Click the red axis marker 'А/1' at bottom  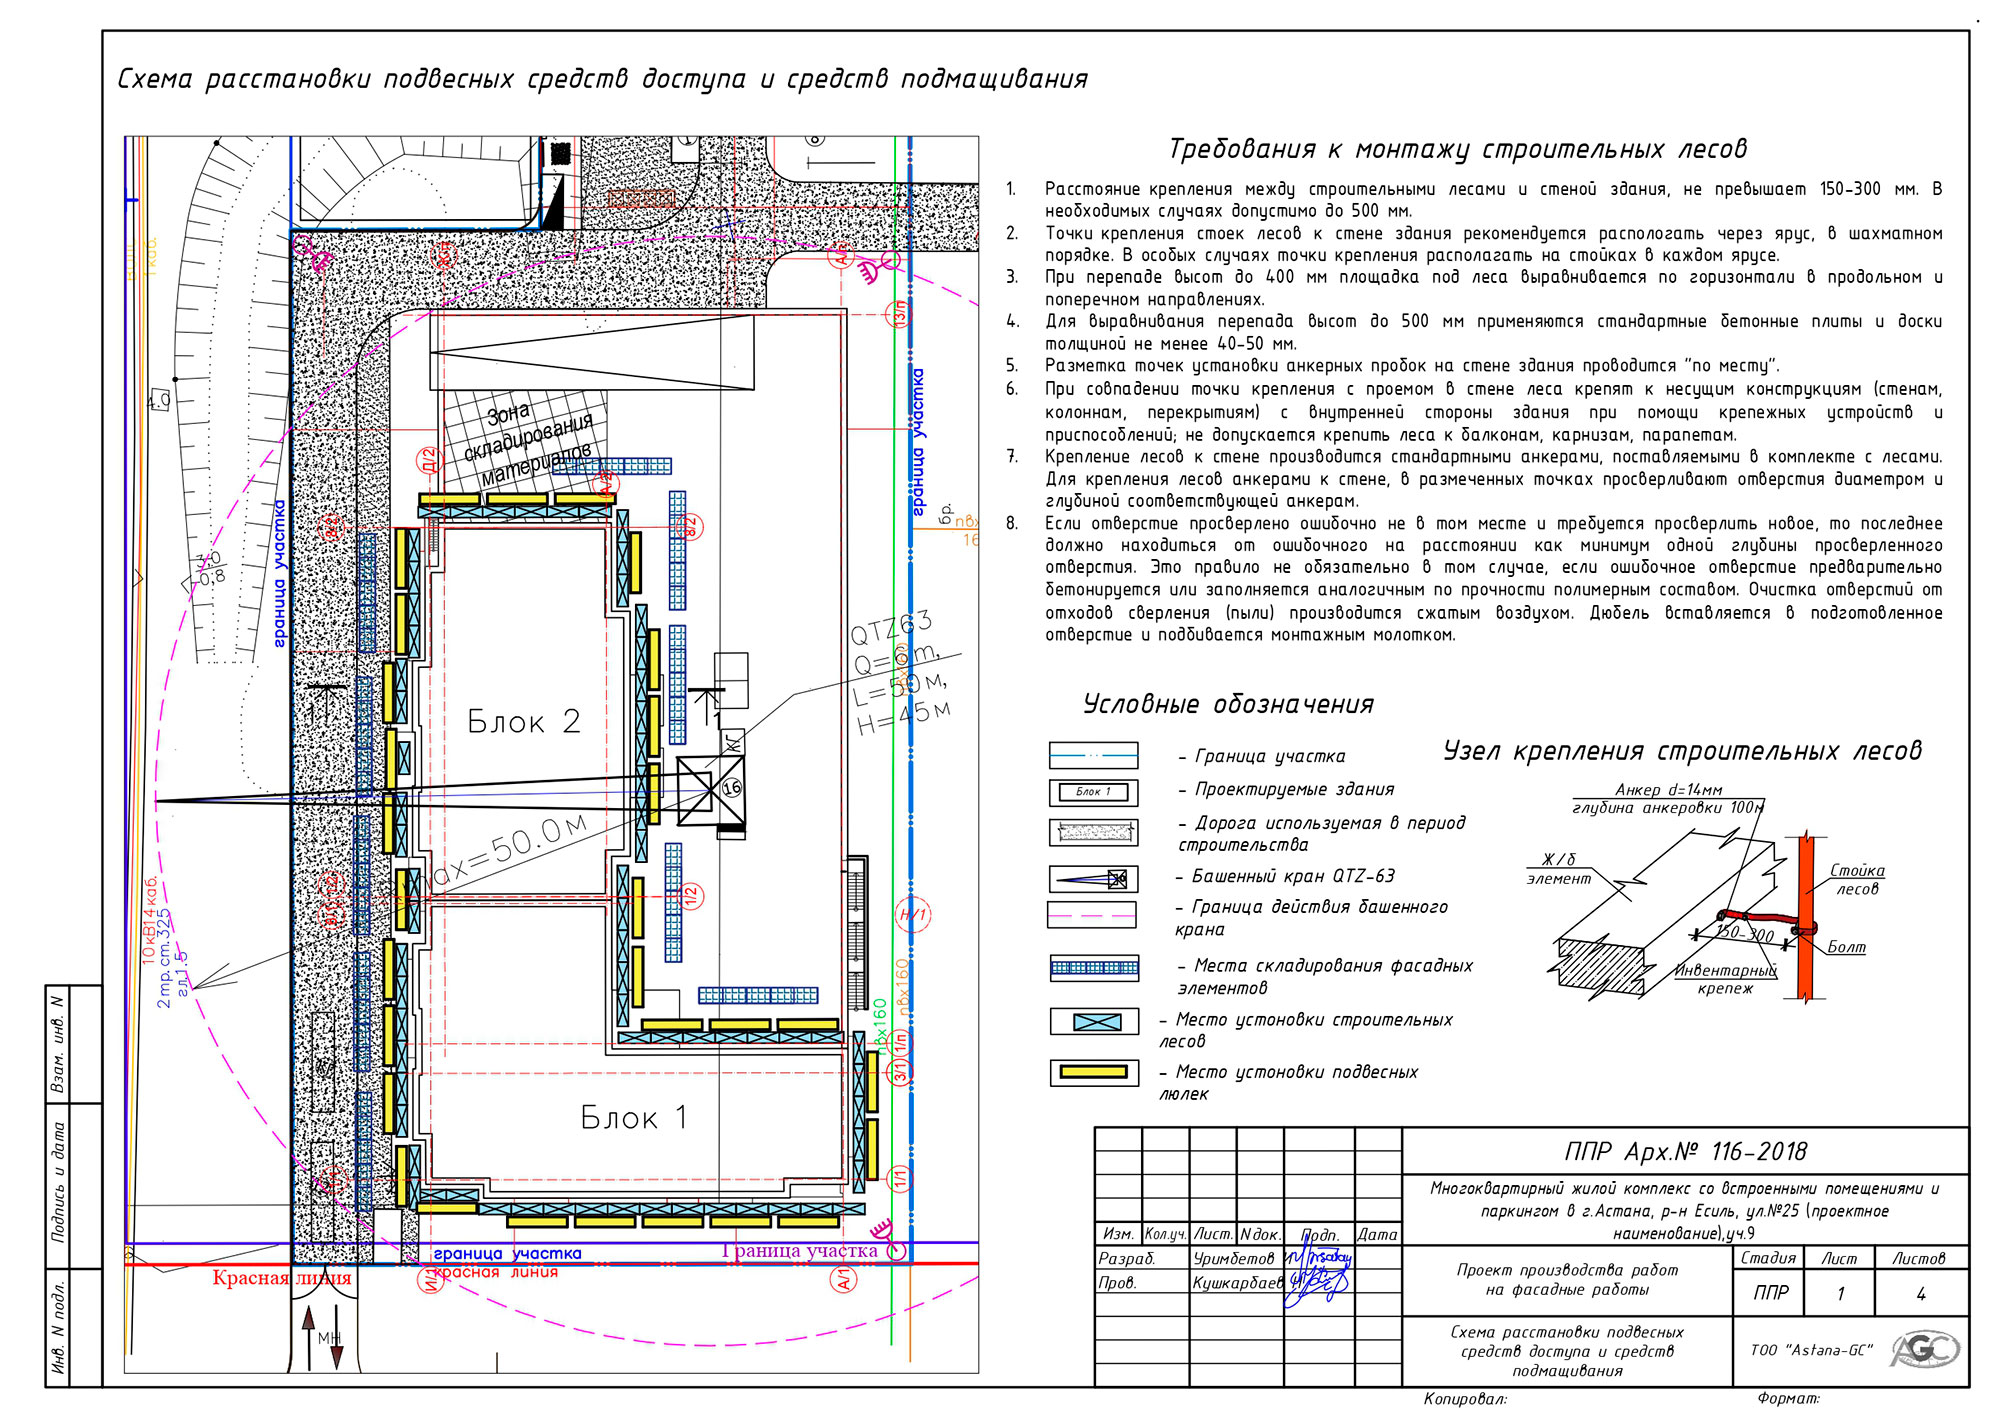(x=844, y=1280)
